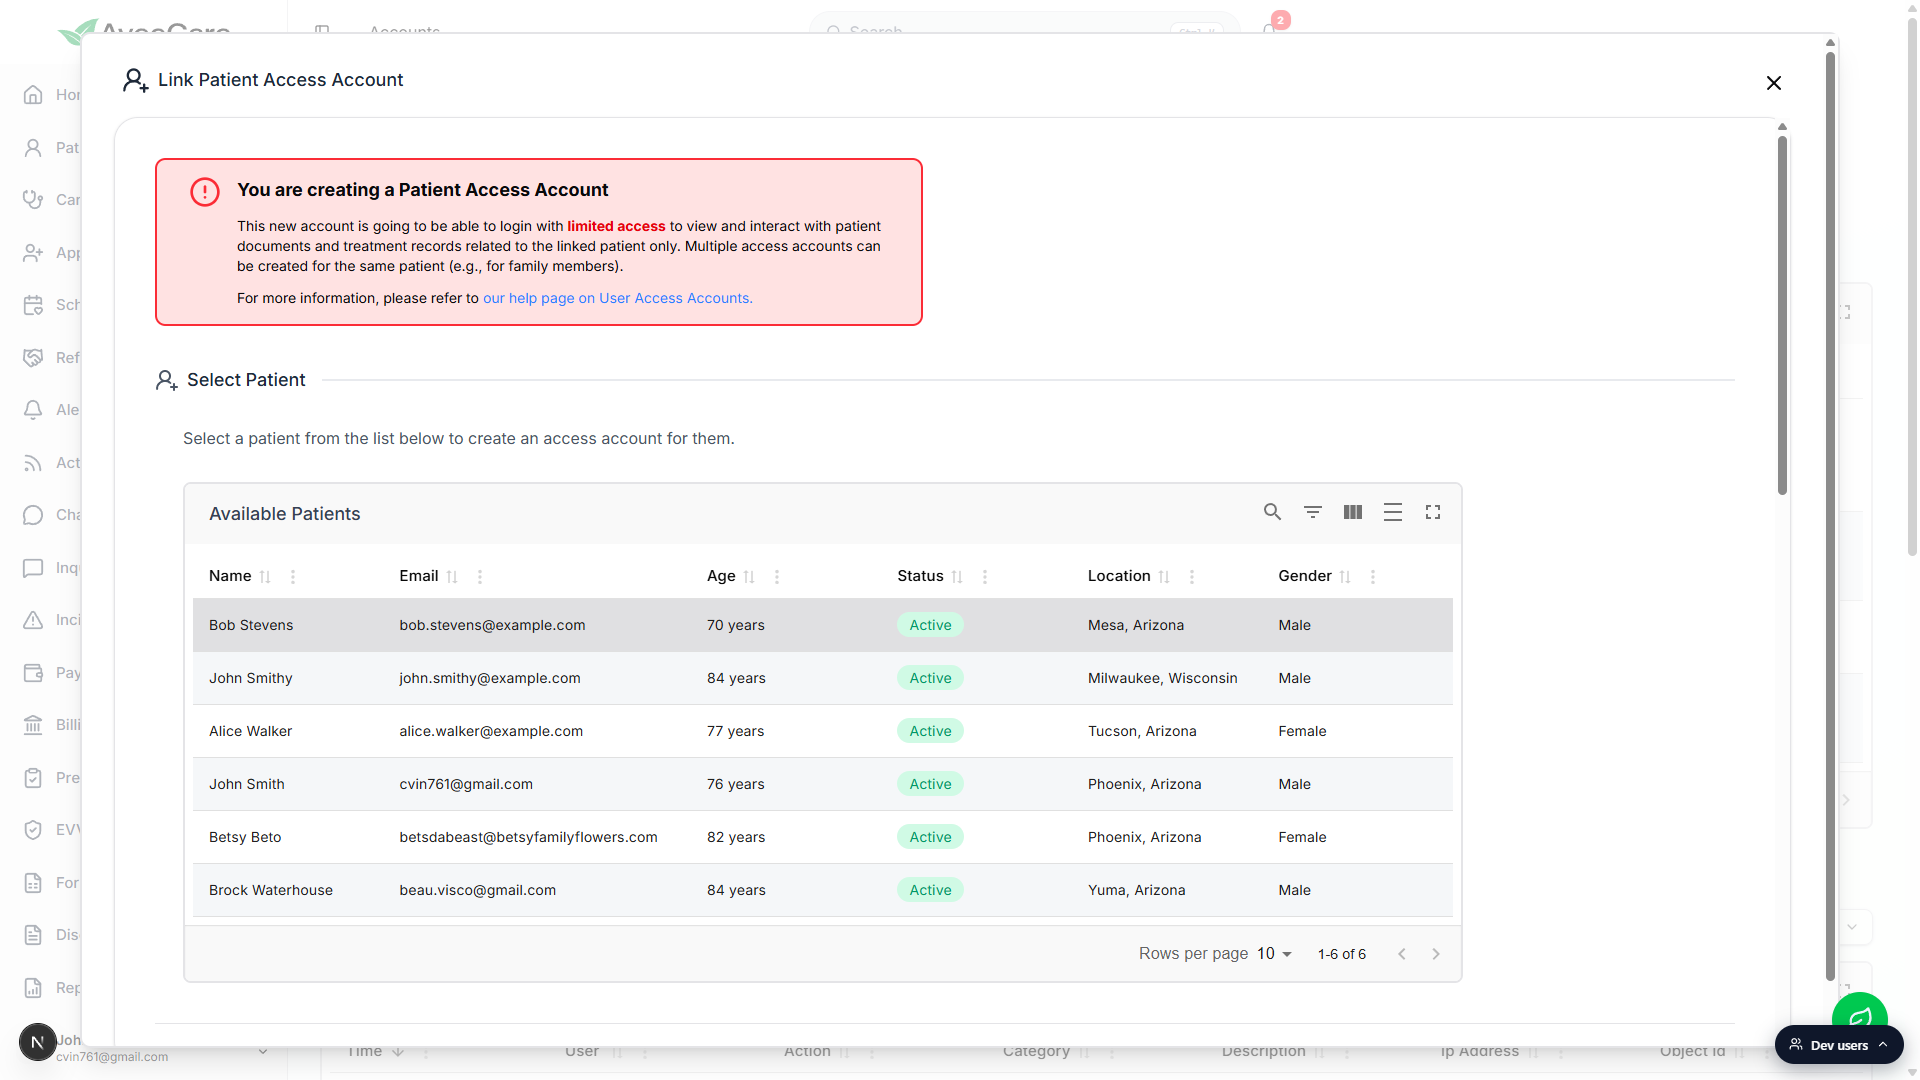Sort table by Age column
This screenshot has width=1920, height=1080.
click(749, 577)
